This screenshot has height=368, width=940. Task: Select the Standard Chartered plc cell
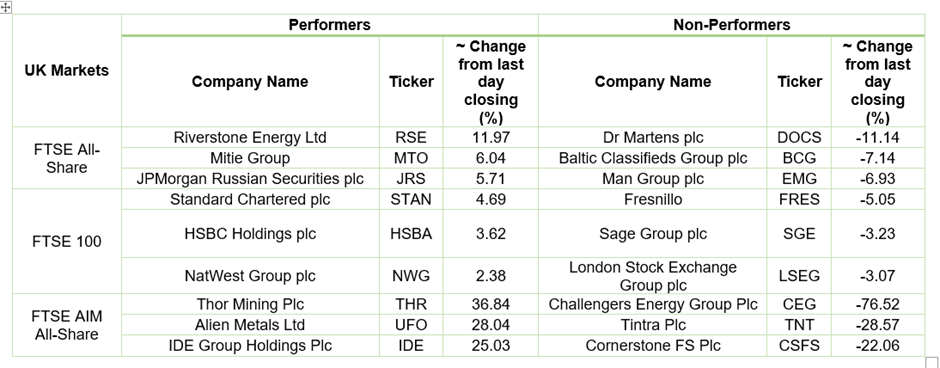pyautogui.click(x=250, y=199)
